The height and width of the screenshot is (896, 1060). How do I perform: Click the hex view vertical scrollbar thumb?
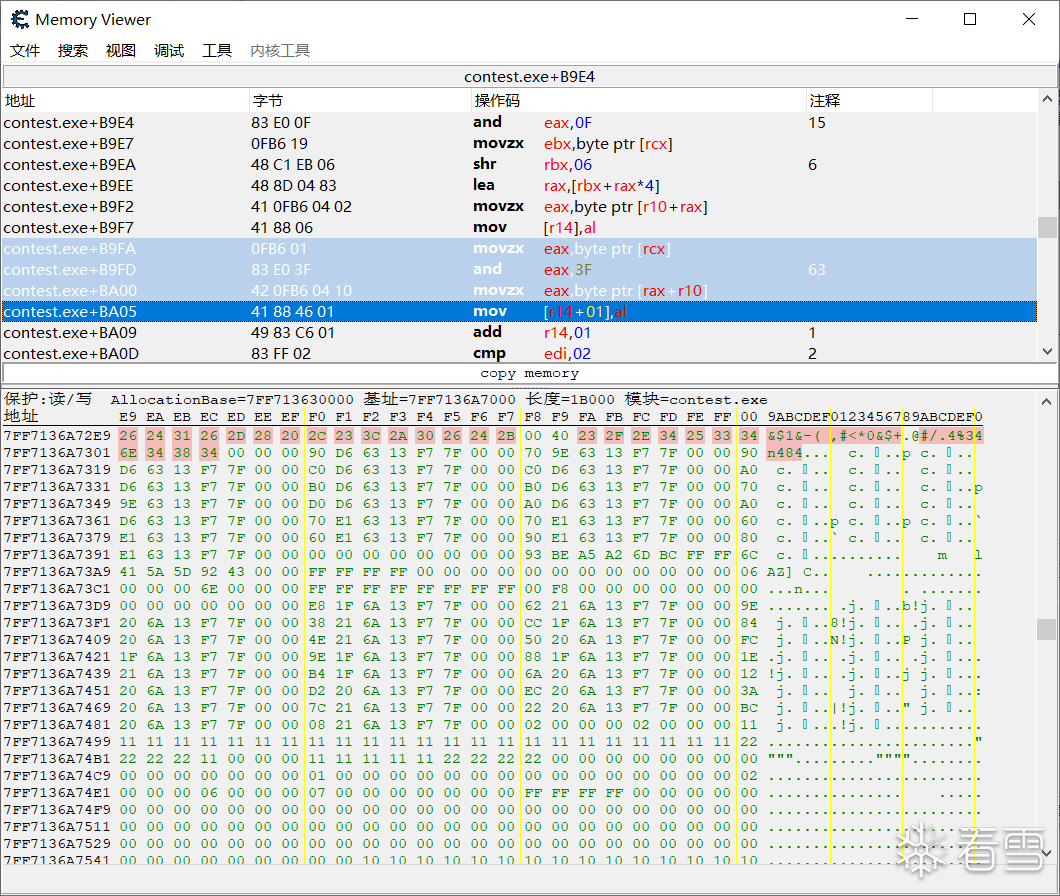[x=1047, y=630]
